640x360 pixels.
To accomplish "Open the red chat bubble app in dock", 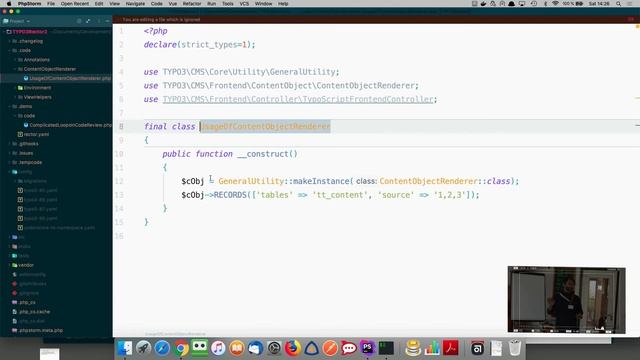I will 349,348.
